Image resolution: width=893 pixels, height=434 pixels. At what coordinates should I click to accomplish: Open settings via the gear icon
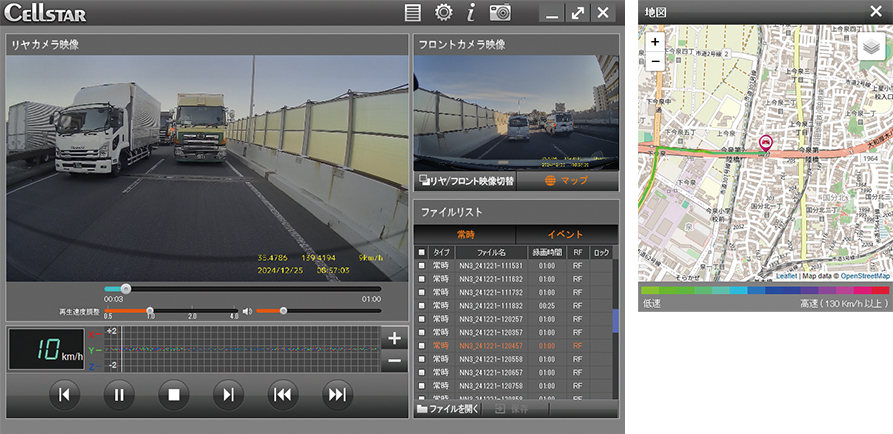443,13
